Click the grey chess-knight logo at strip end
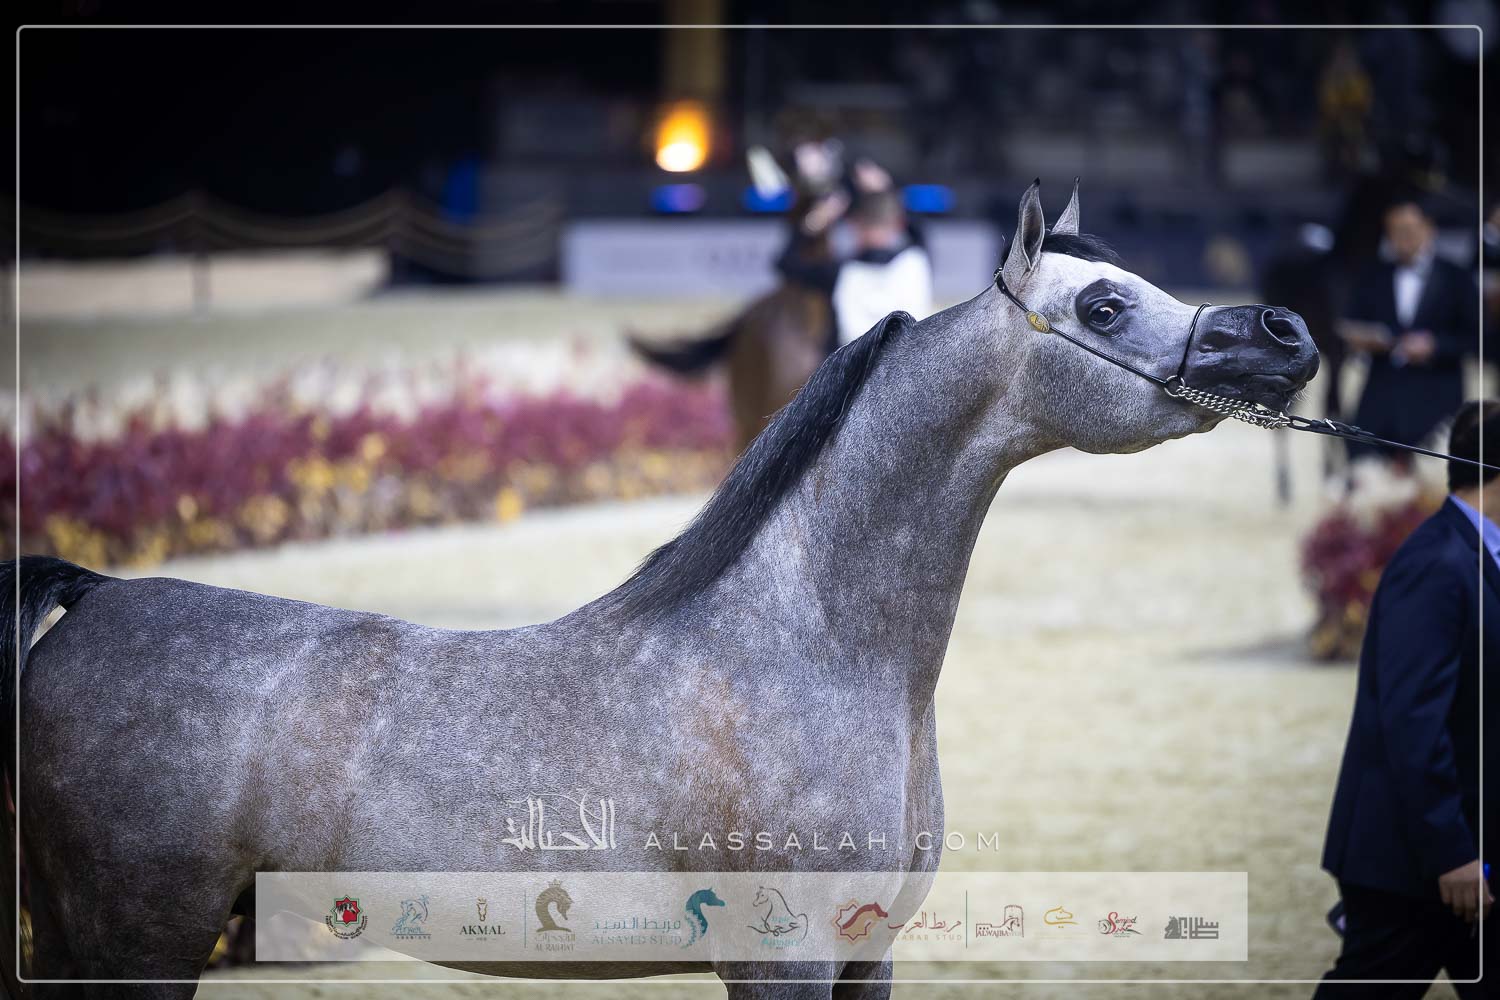Screen dimensions: 1500x1000 (x=1191, y=926)
